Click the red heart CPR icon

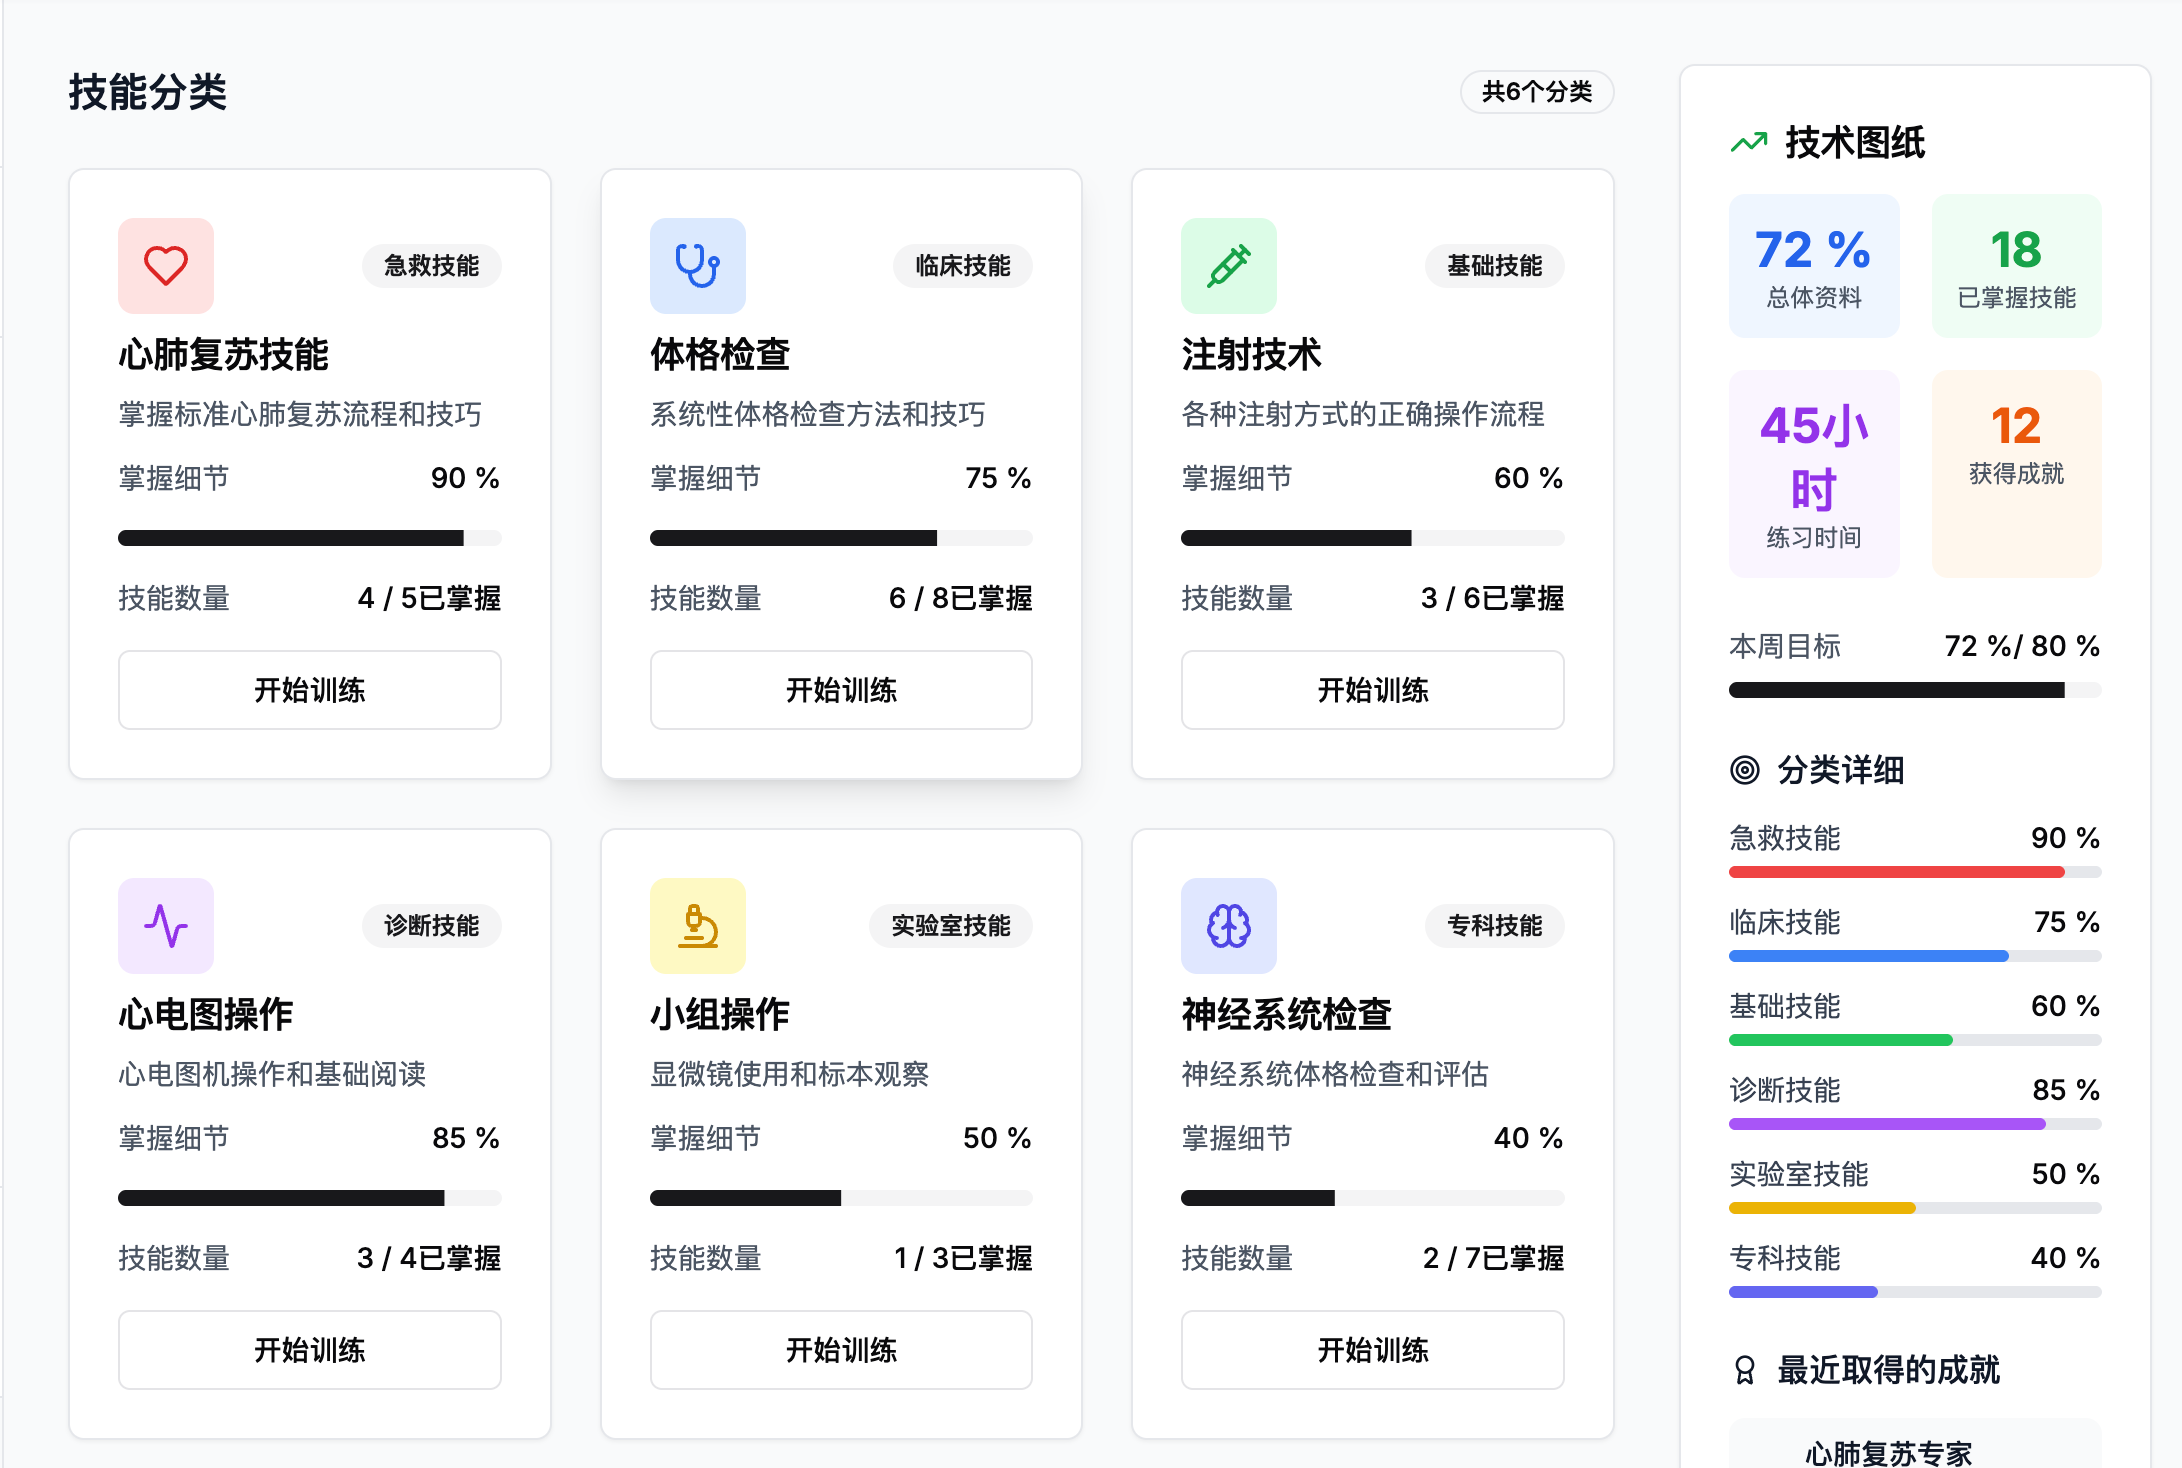(166, 266)
